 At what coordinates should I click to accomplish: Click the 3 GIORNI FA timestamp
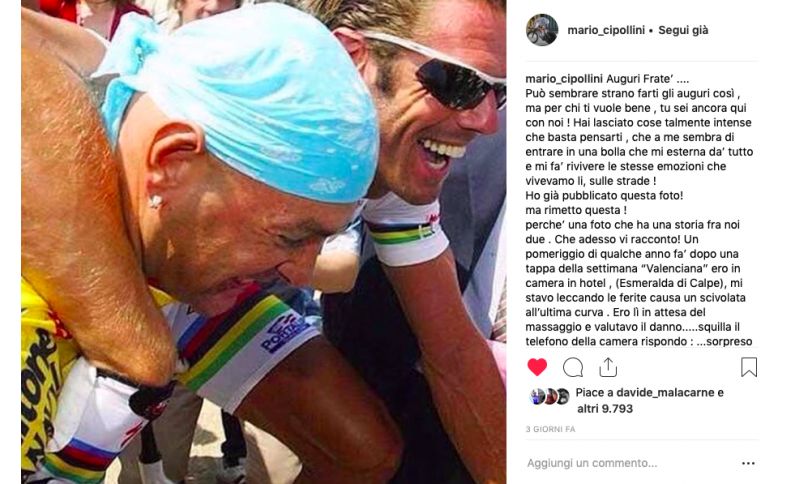(x=551, y=429)
